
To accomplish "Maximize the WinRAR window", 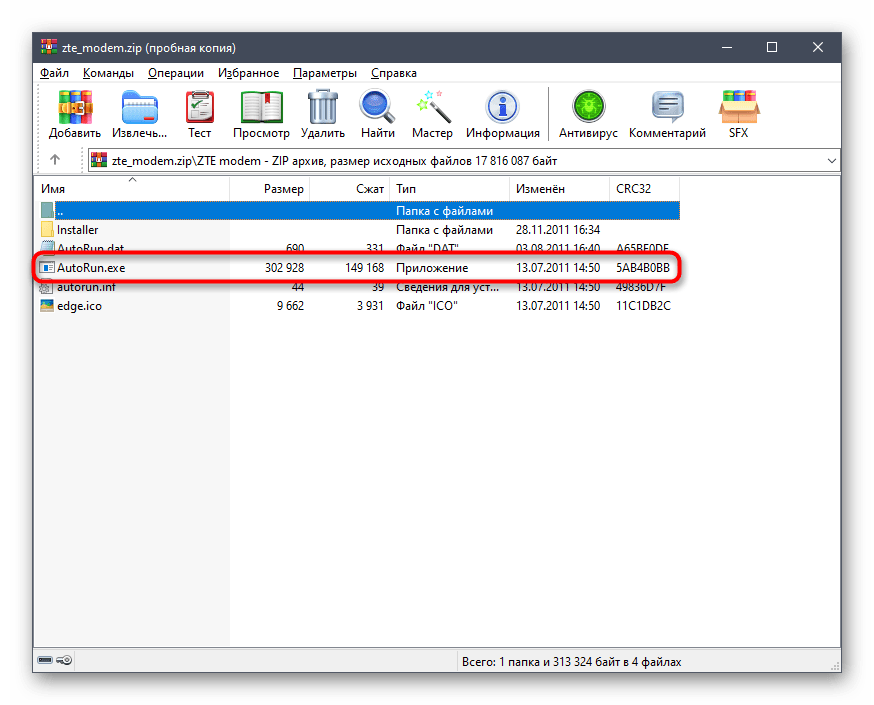I will pyautogui.click(x=772, y=47).
